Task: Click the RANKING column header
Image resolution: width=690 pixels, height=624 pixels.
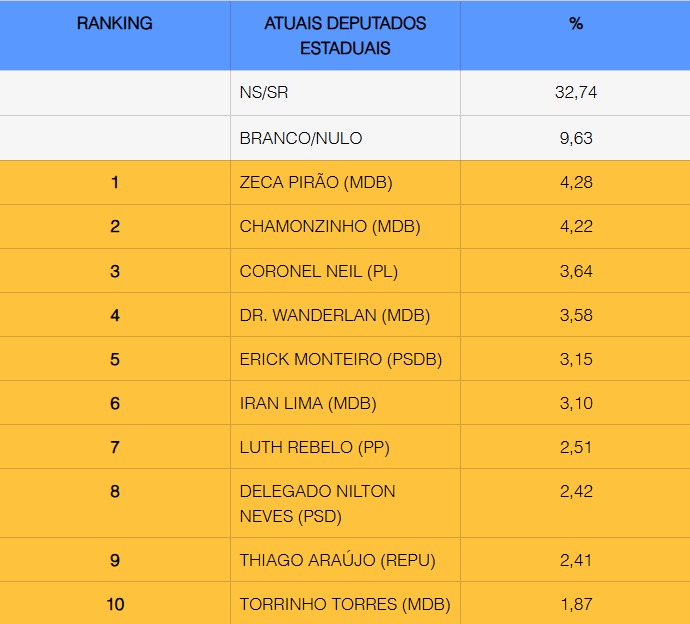Action: pyautogui.click(x=115, y=24)
